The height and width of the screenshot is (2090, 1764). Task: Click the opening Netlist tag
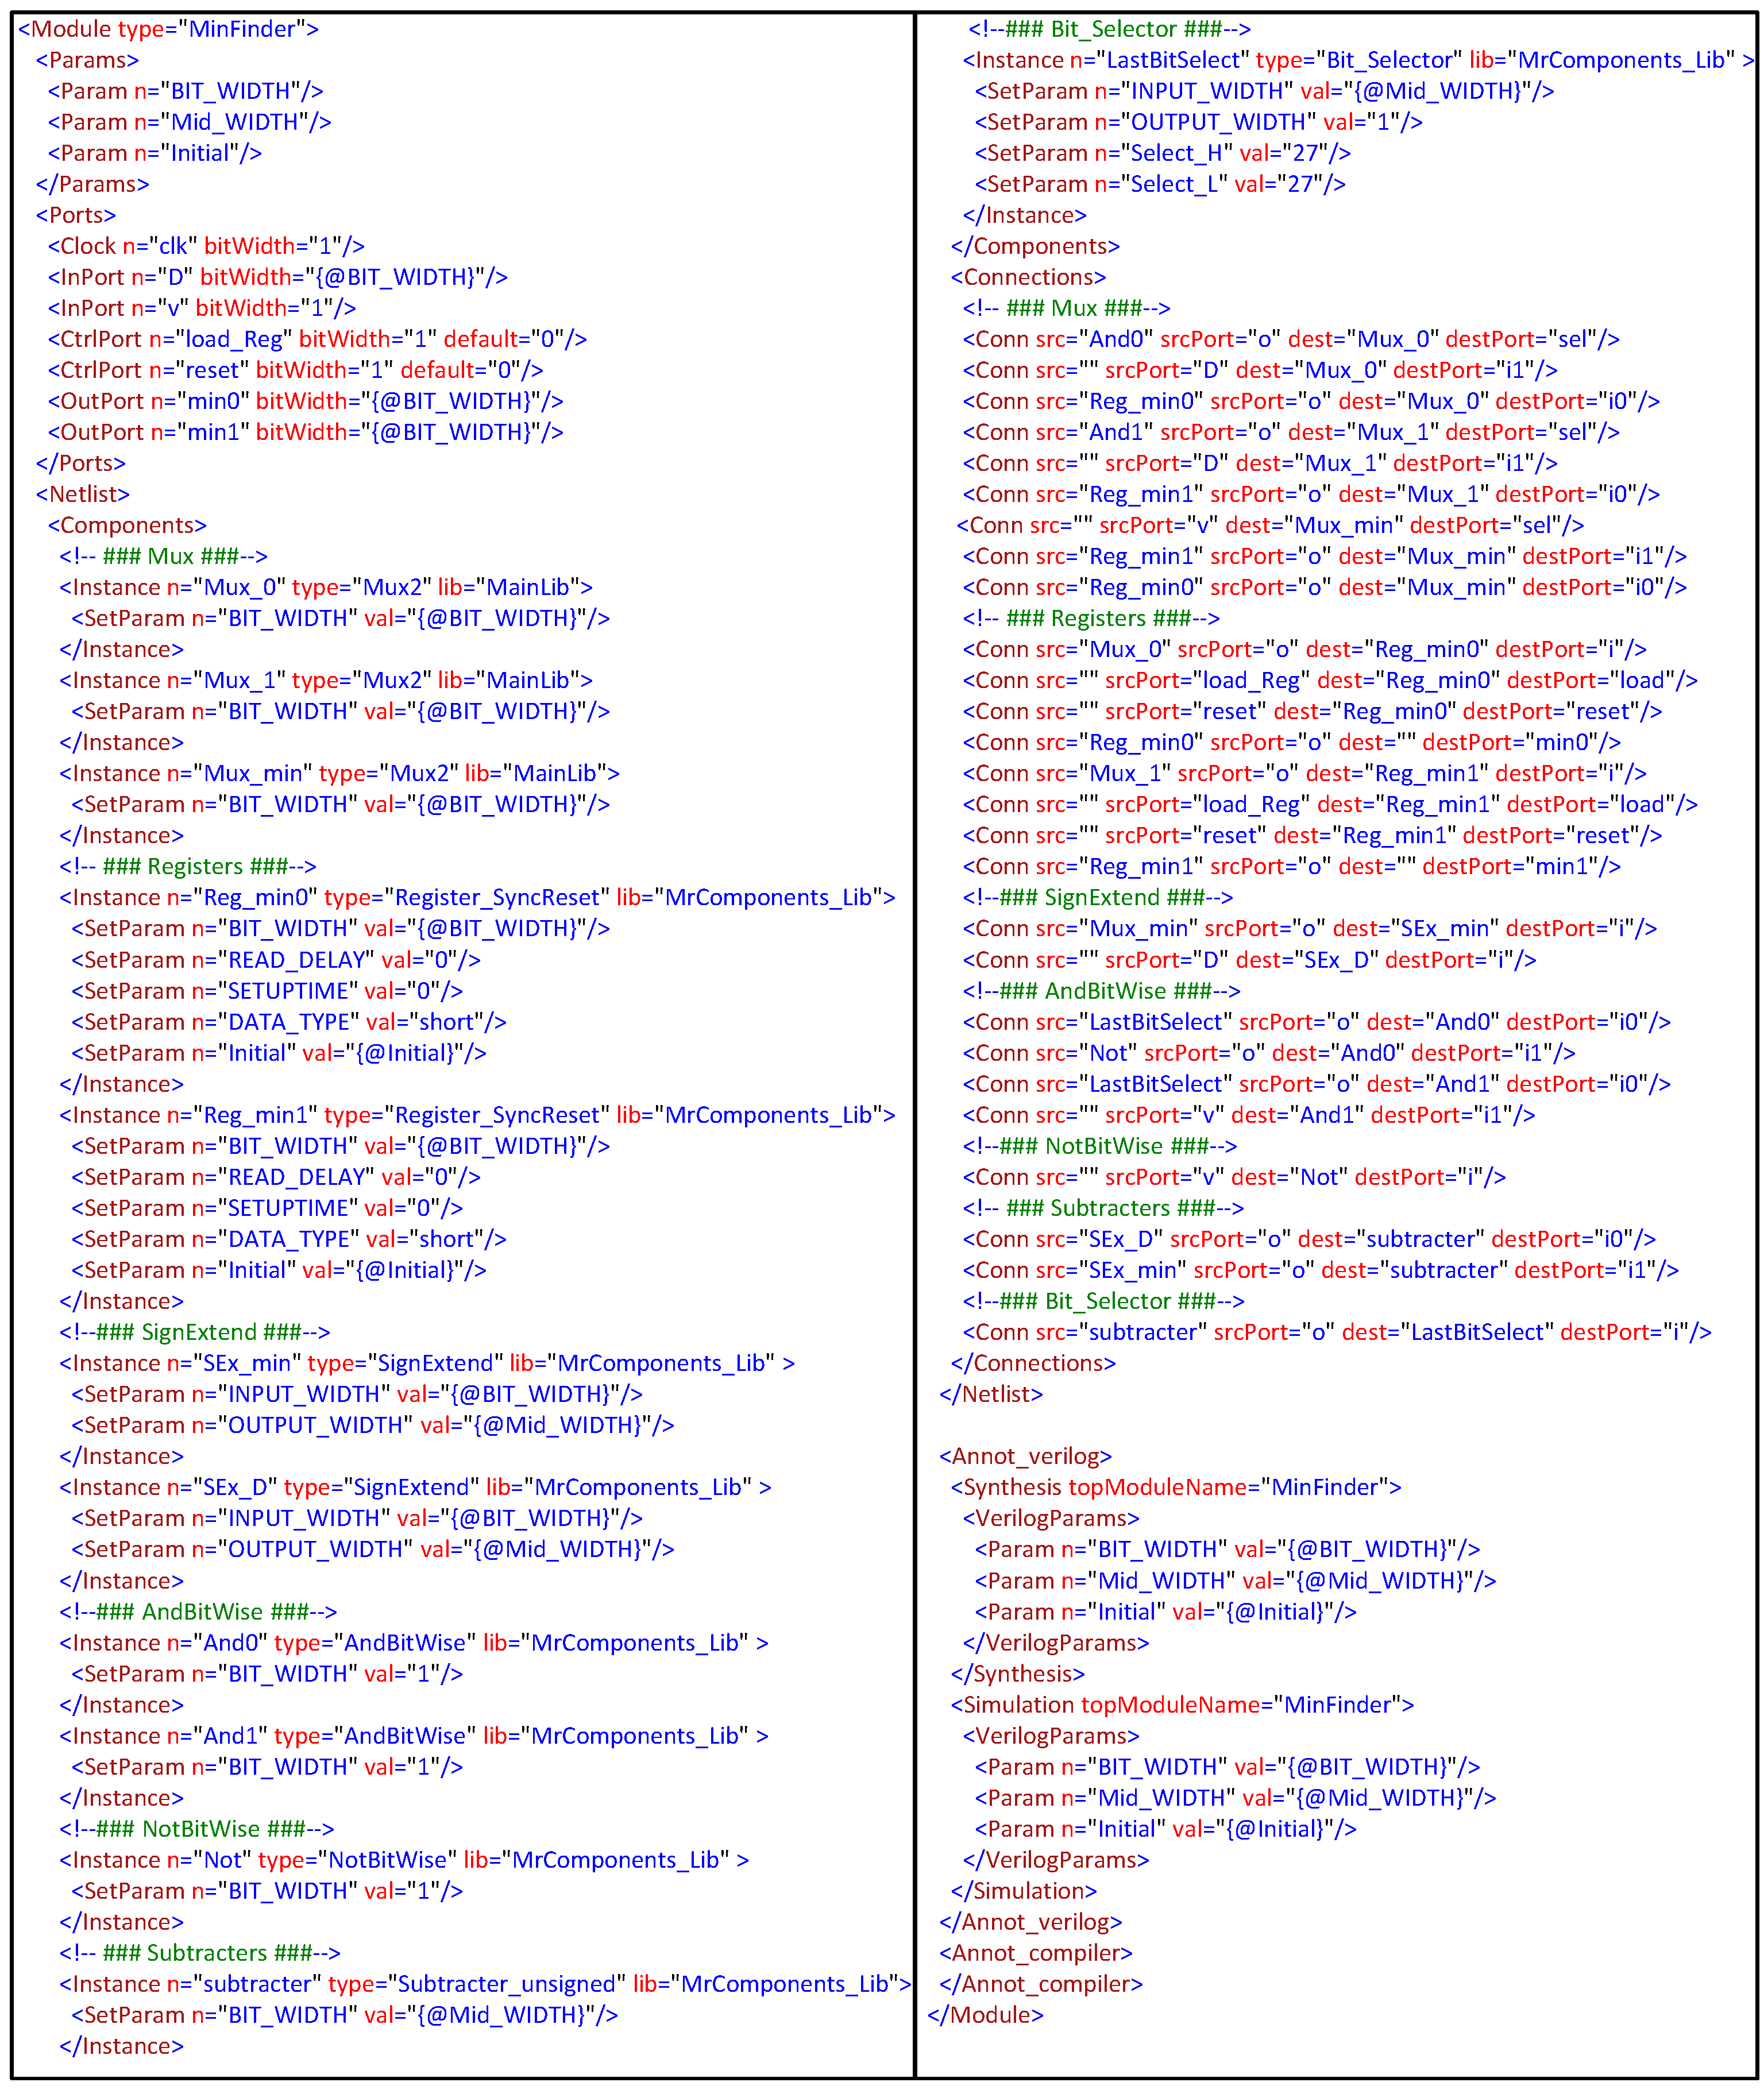(x=83, y=494)
